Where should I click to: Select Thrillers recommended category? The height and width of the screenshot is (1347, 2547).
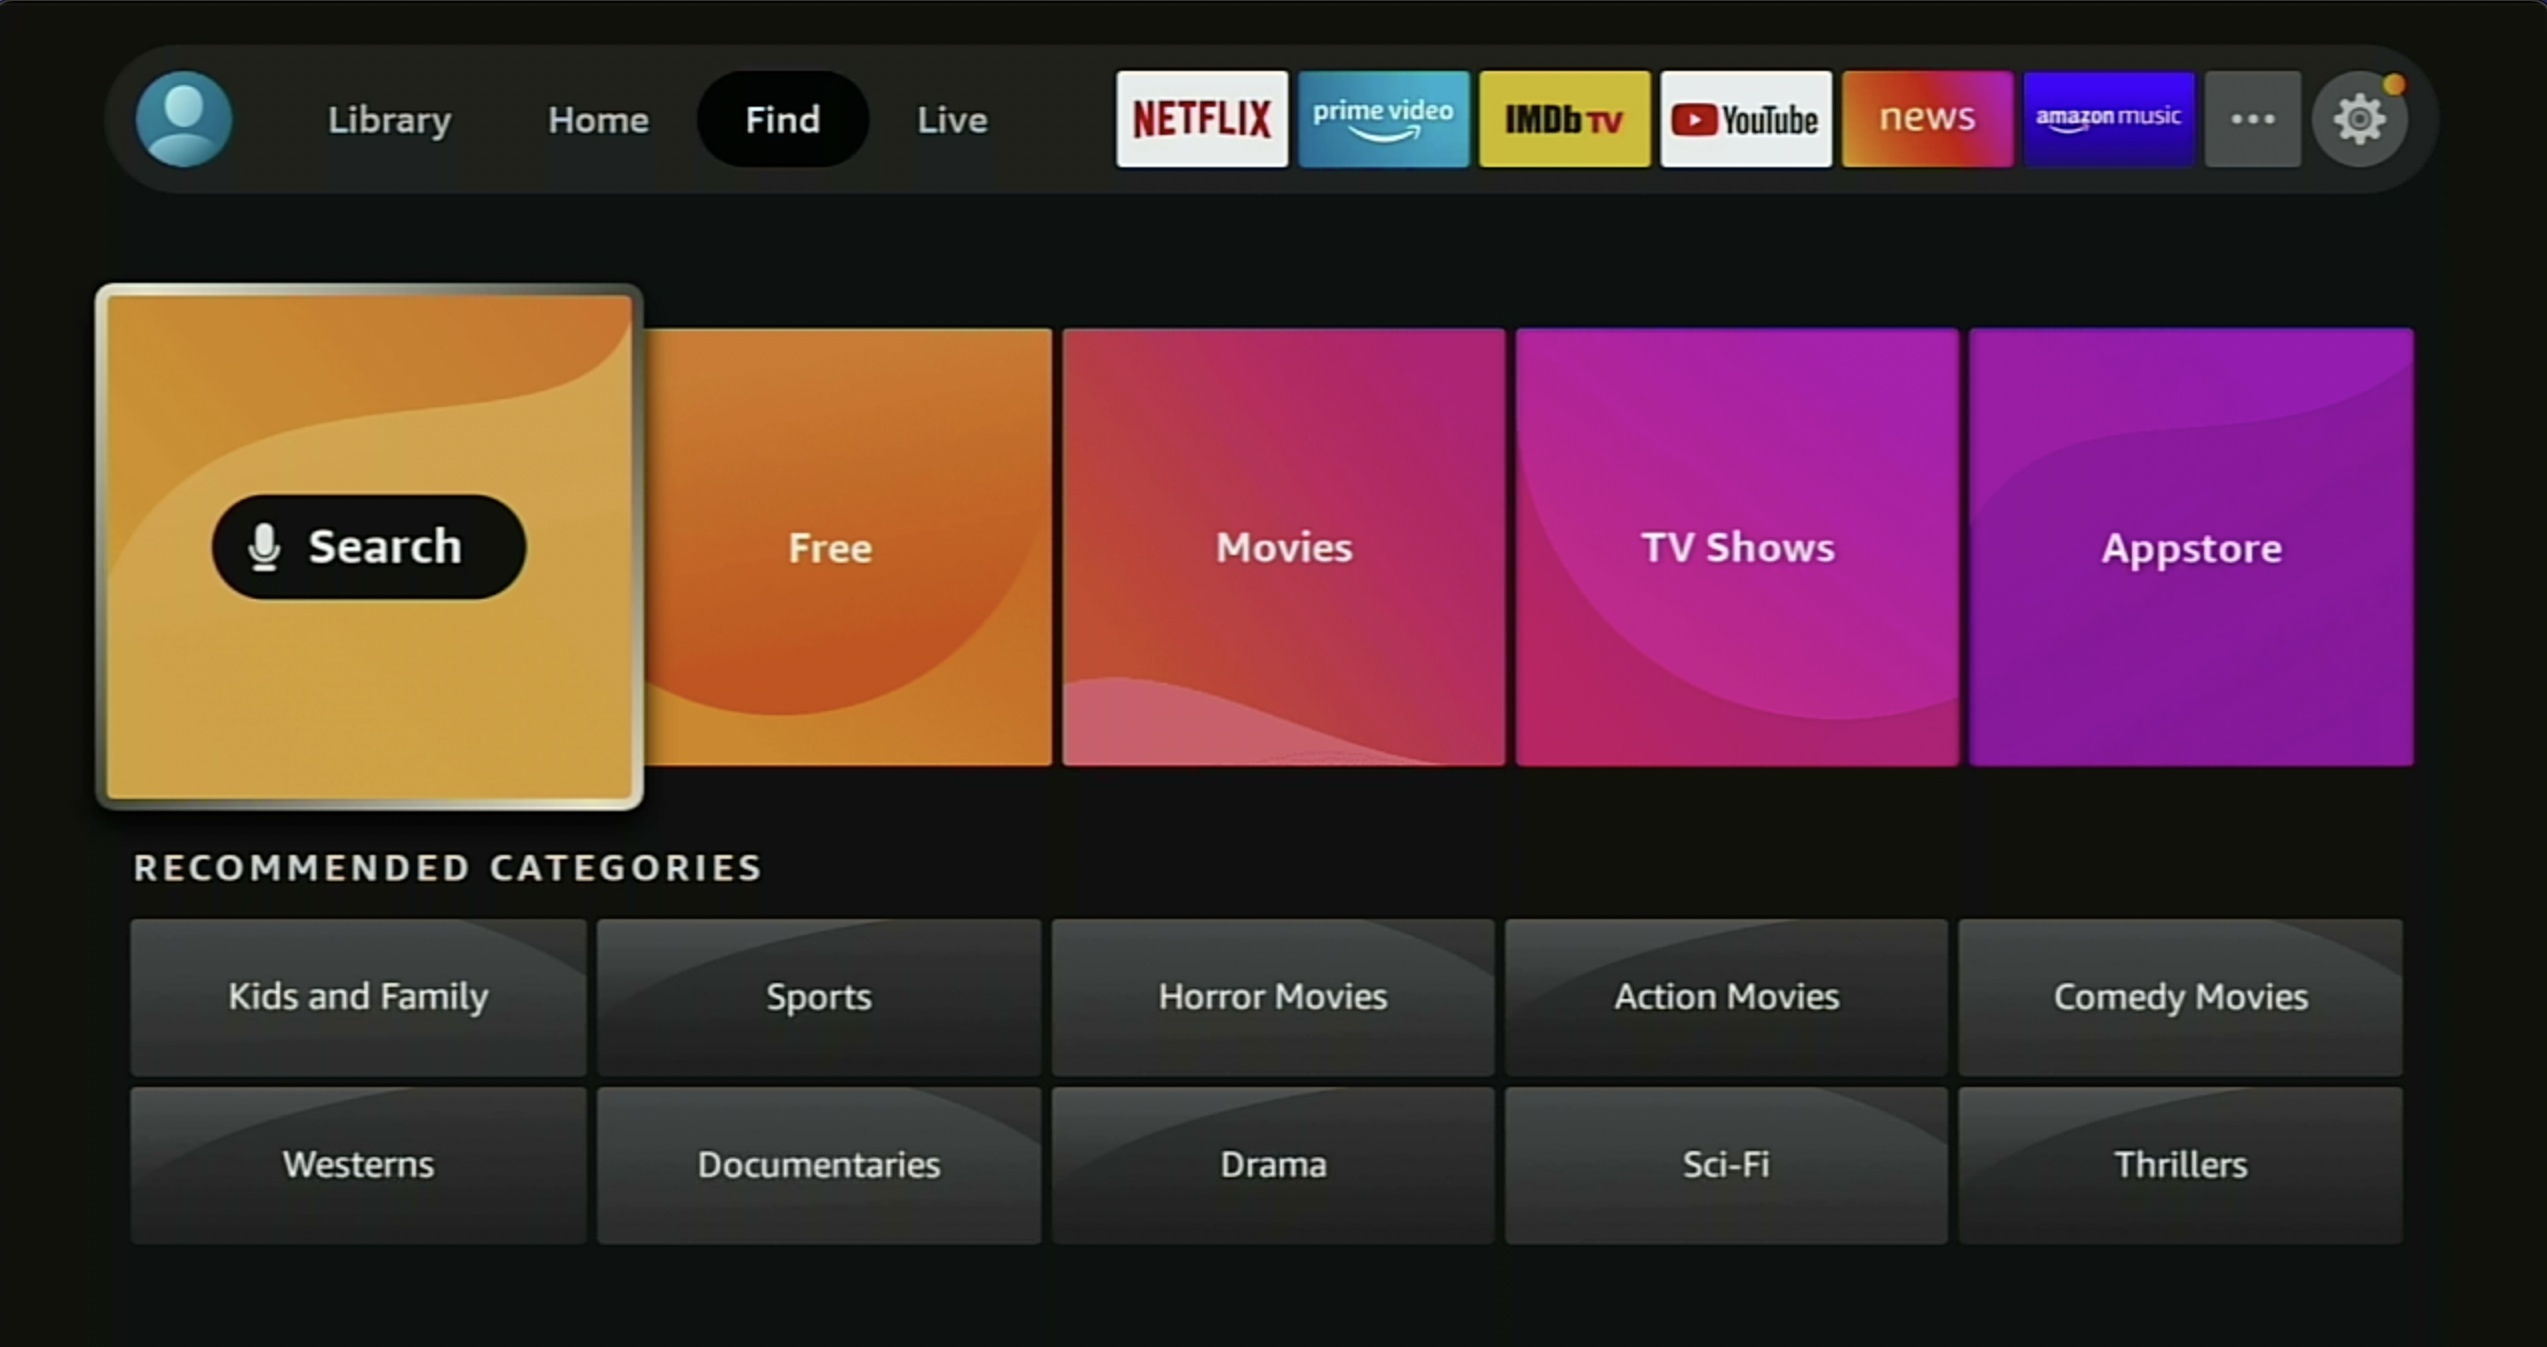(2180, 1163)
